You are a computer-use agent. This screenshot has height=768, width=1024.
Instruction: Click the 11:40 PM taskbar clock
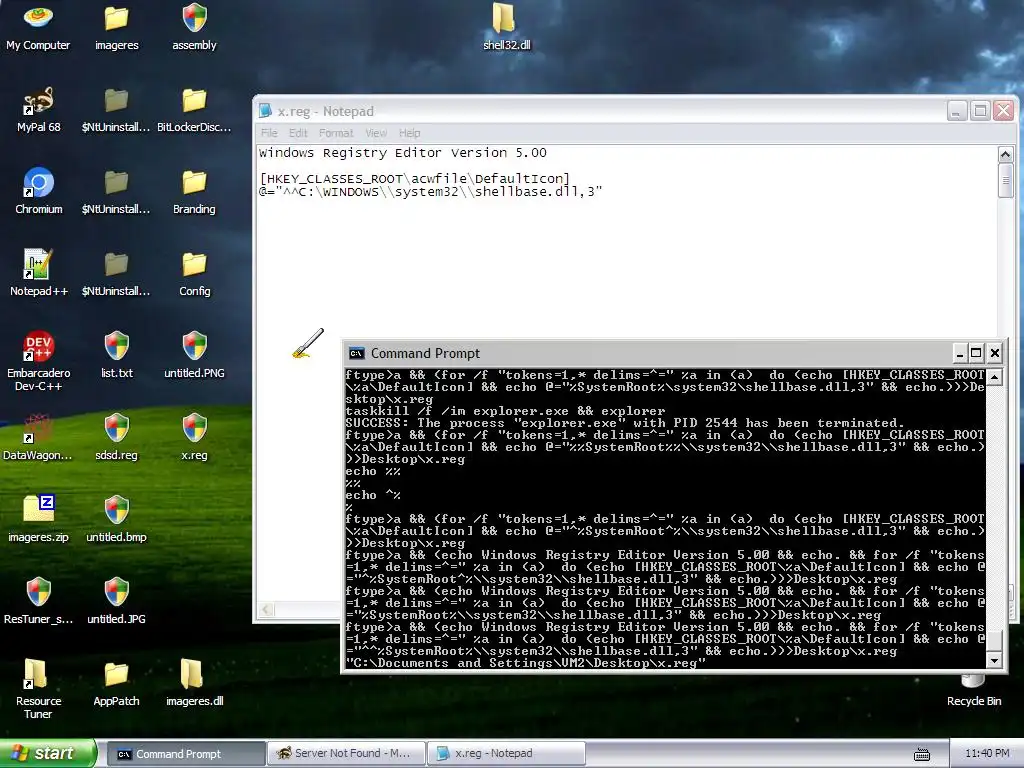click(x=987, y=754)
